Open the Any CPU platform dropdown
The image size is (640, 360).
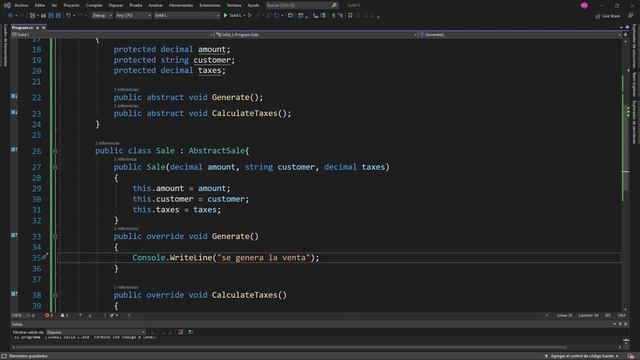click(133, 16)
